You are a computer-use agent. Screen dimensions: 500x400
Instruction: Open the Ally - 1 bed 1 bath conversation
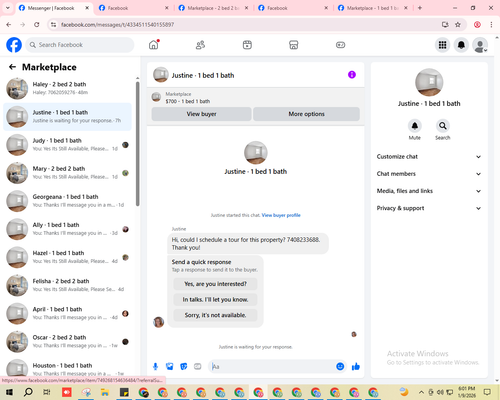point(68,229)
